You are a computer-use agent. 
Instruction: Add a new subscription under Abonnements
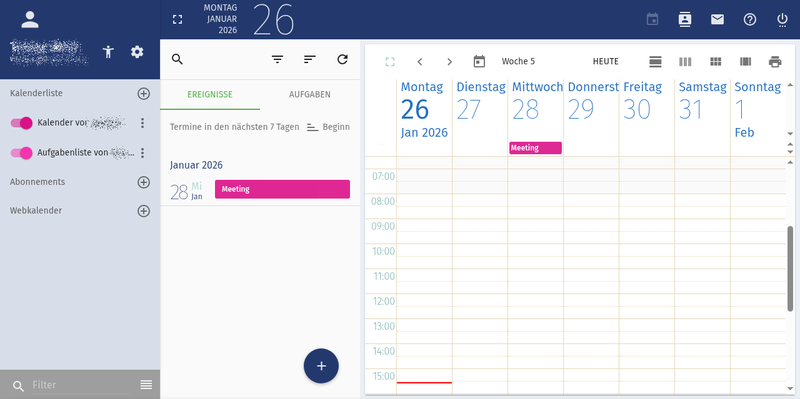click(x=144, y=182)
